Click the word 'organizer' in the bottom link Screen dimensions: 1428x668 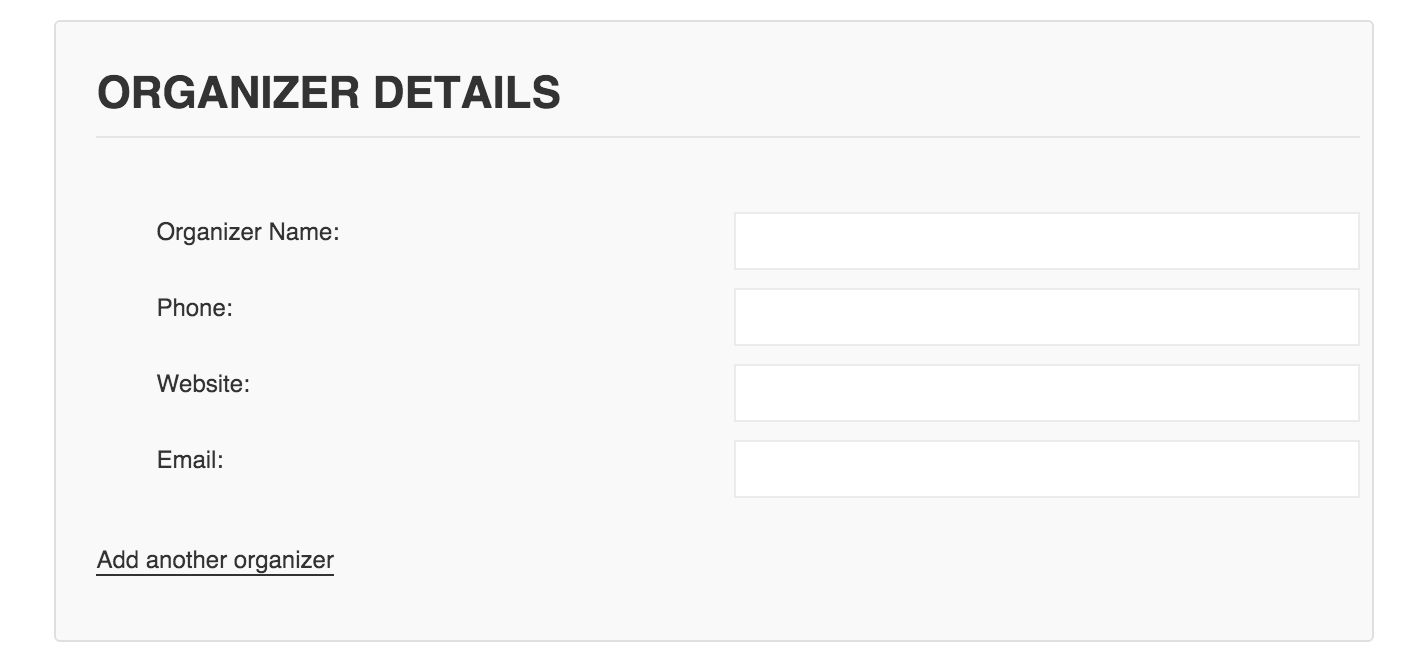point(283,560)
